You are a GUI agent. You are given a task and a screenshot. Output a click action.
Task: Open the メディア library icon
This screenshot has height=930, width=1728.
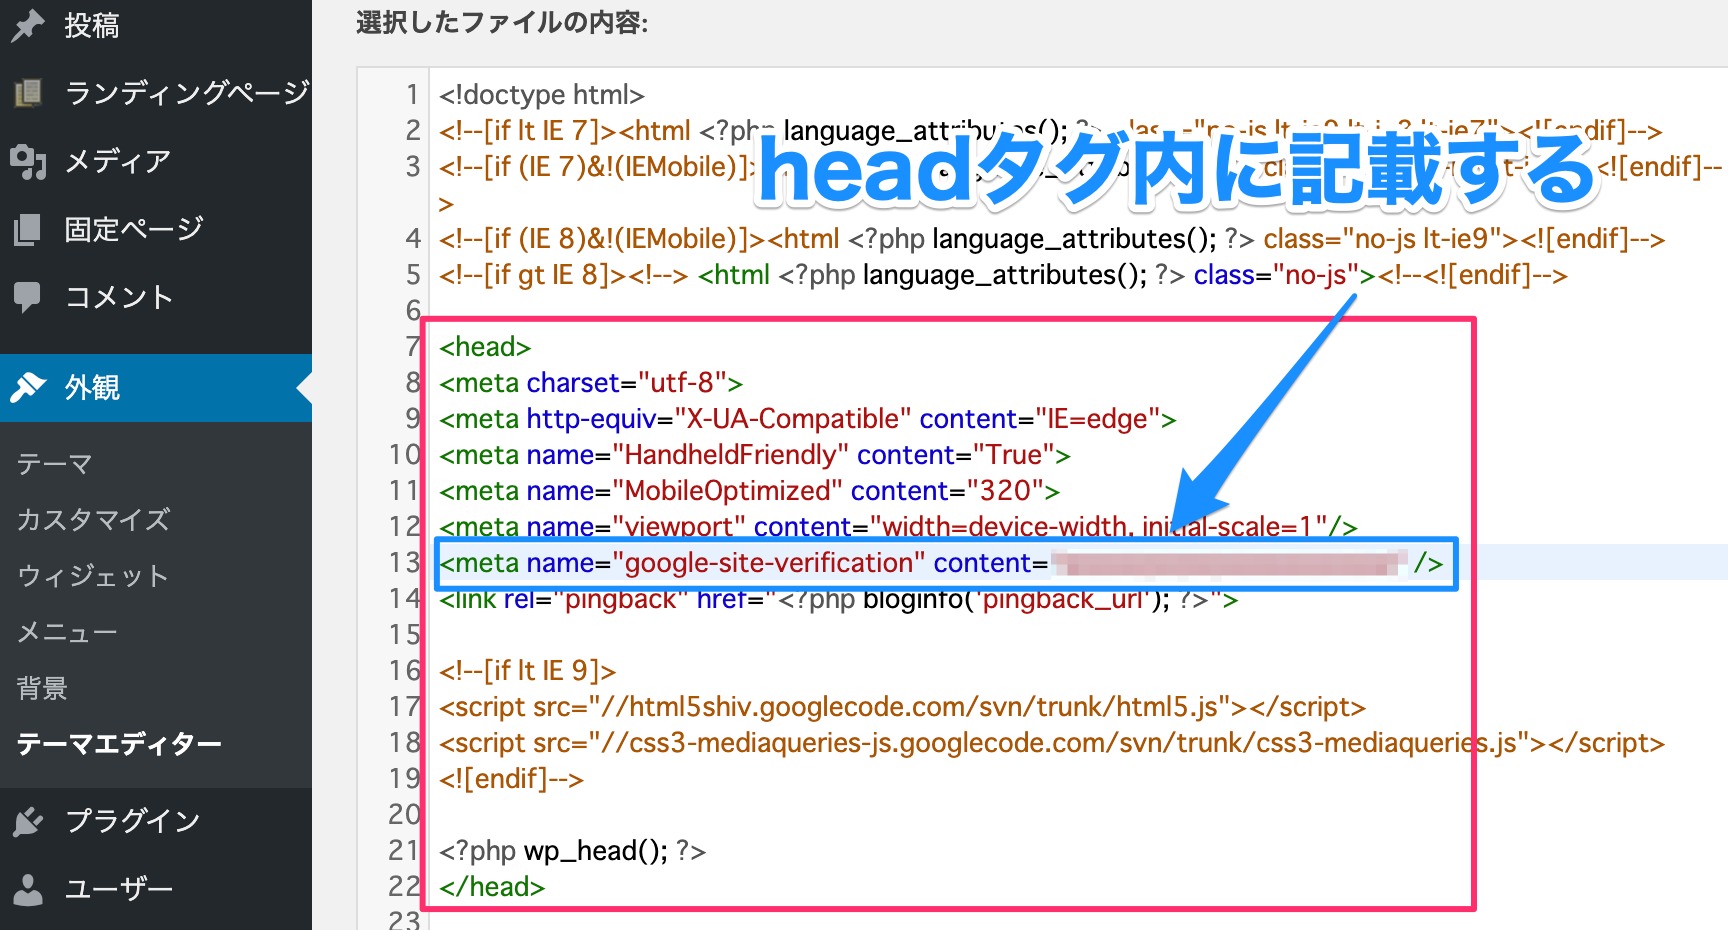click(x=30, y=161)
